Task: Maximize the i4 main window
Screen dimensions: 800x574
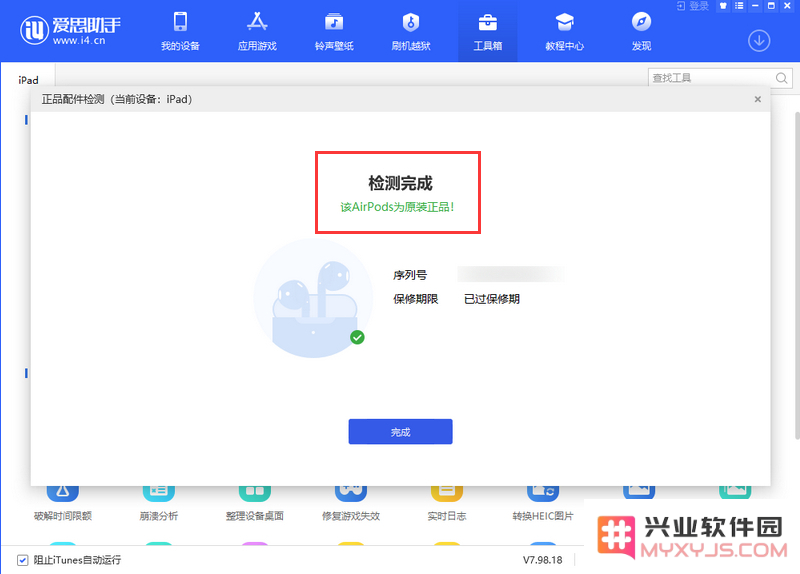Action: (x=771, y=6)
